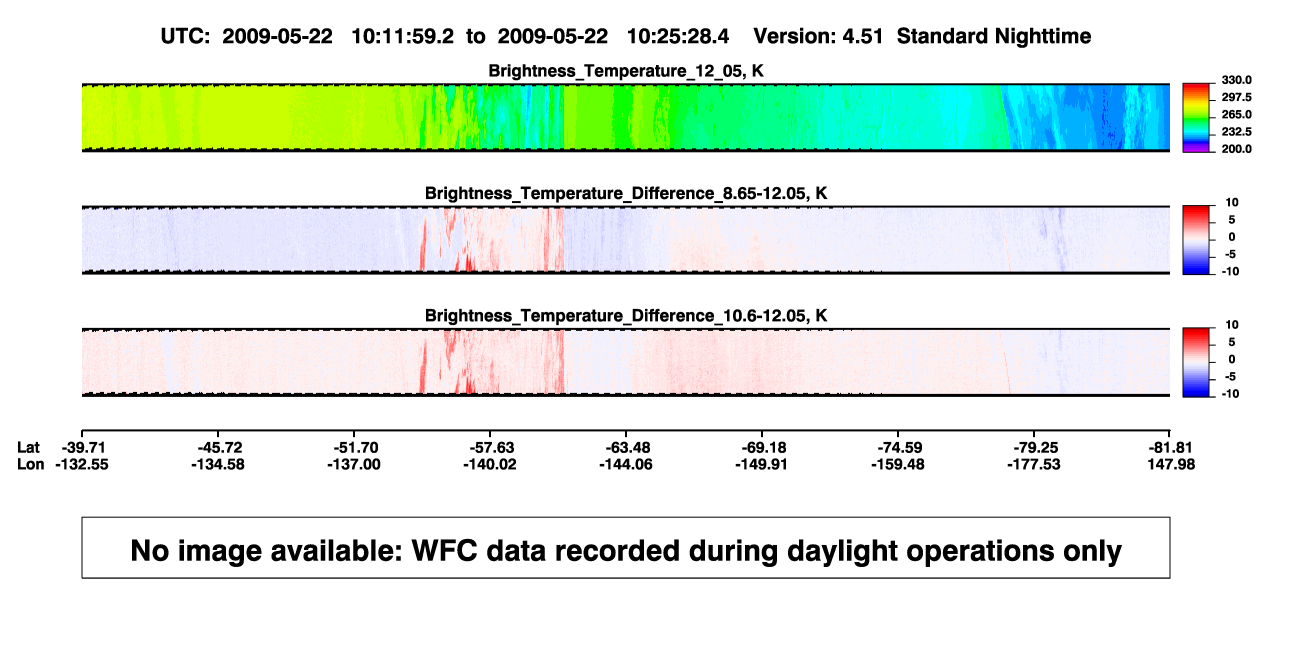Click longitude tick value -149.91

click(762, 464)
